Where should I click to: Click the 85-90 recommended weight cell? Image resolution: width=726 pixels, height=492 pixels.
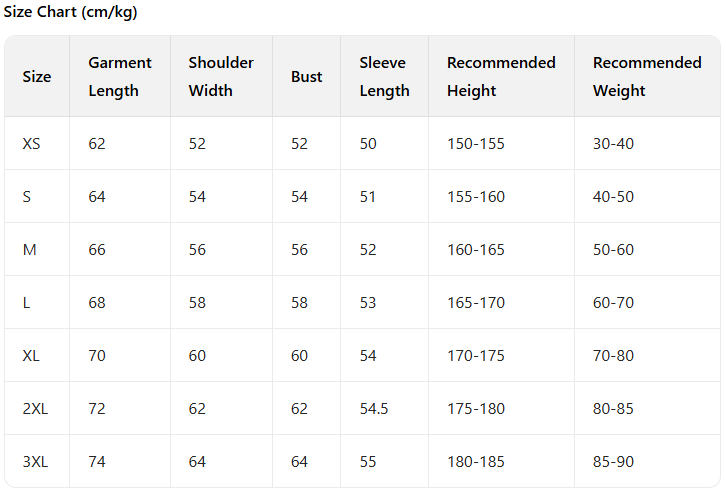click(613, 462)
